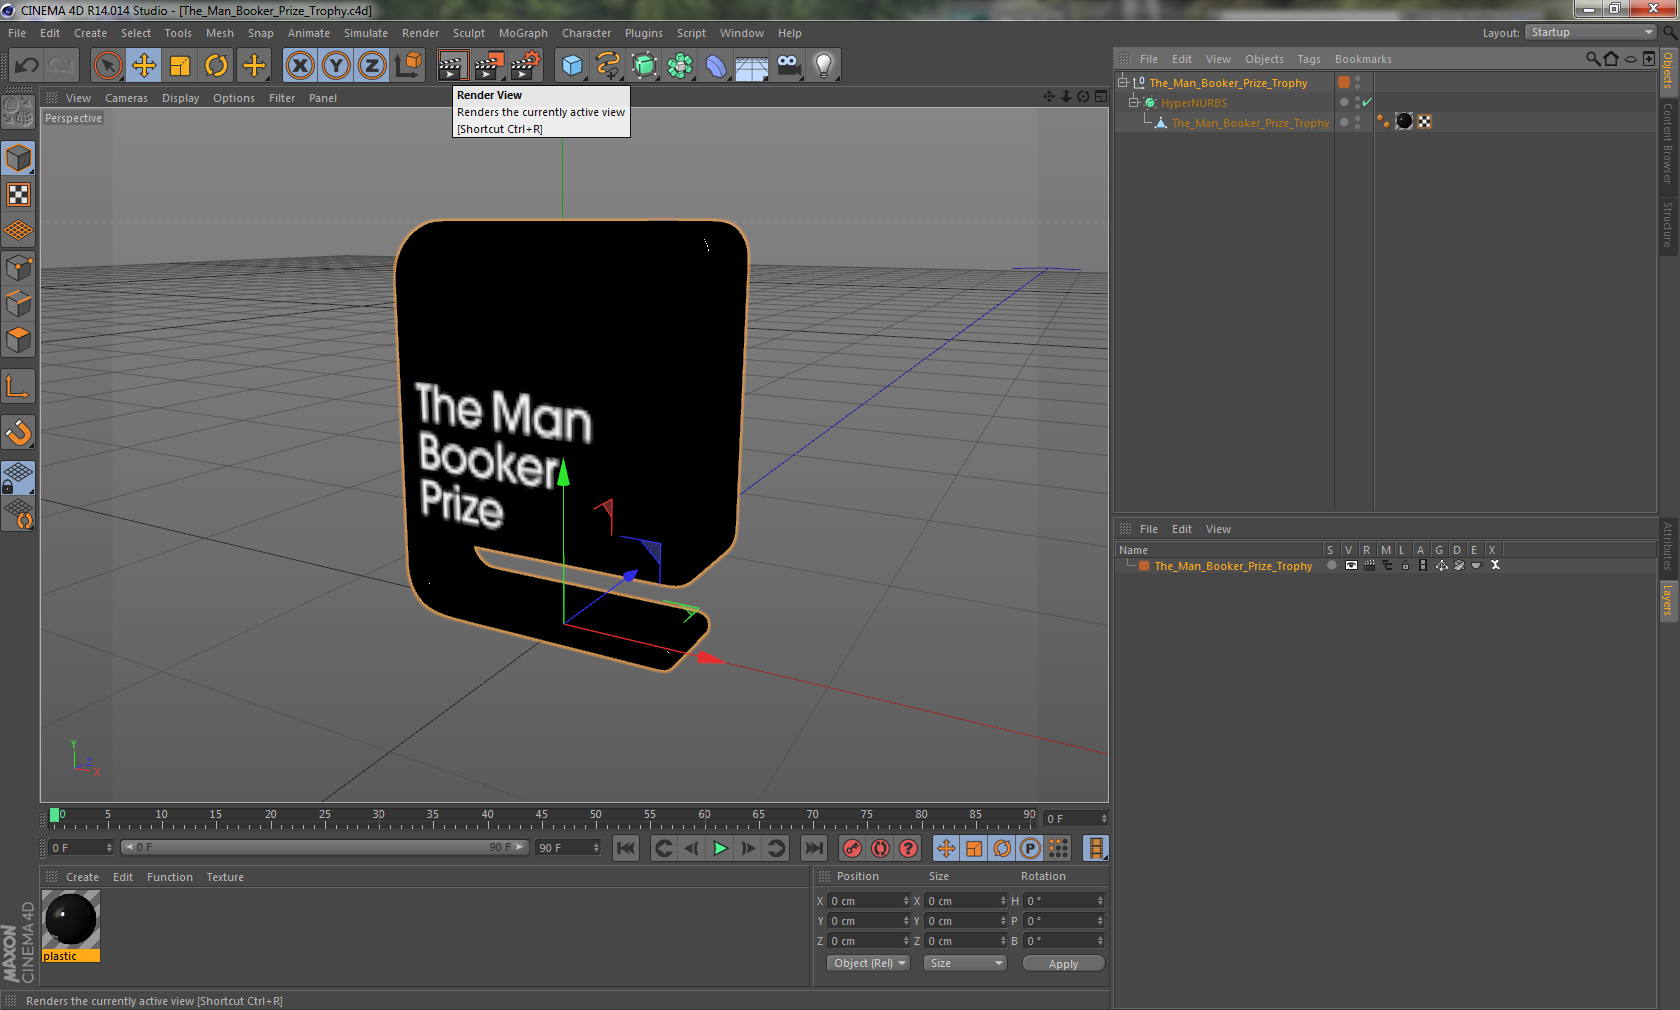The height and width of the screenshot is (1010, 1680).
Task: Click Render to Picture Viewer icon
Action: point(489,66)
